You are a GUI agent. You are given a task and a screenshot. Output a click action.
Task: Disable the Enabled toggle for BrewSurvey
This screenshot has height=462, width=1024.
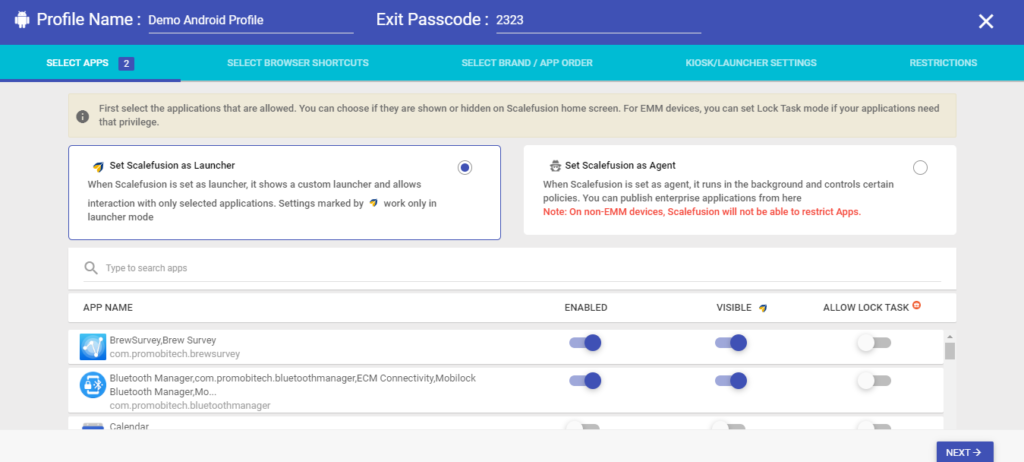click(585, 342)
